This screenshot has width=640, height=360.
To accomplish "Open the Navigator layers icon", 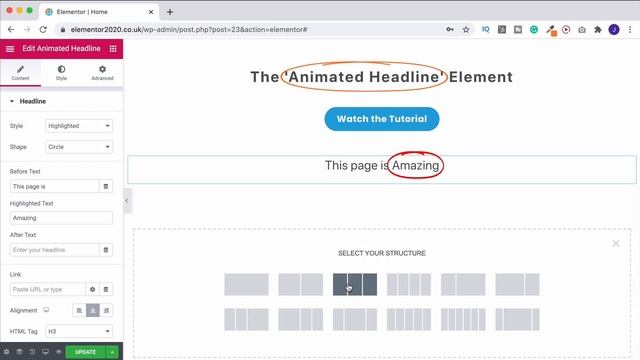I will pyautogui.click(x=19, y=352).
